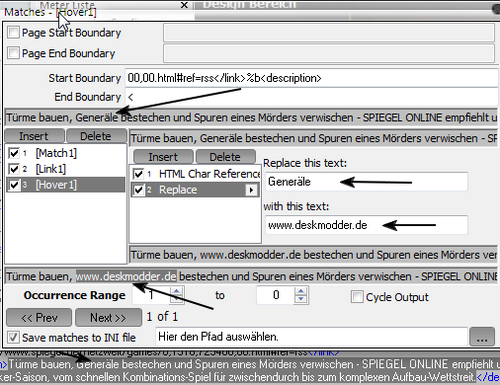Click Insert above the filter list
Image resolution: width=500 pixels, height=385 pixels.
click(163, 157)
